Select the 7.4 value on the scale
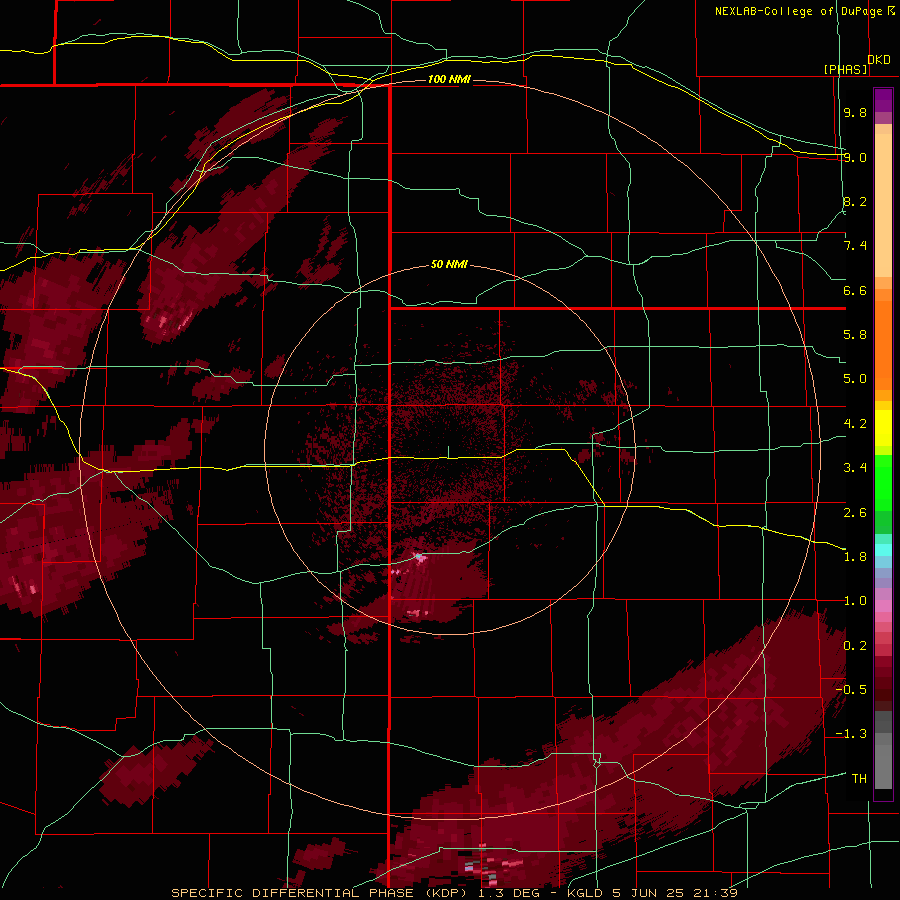 tap(855, 246)
